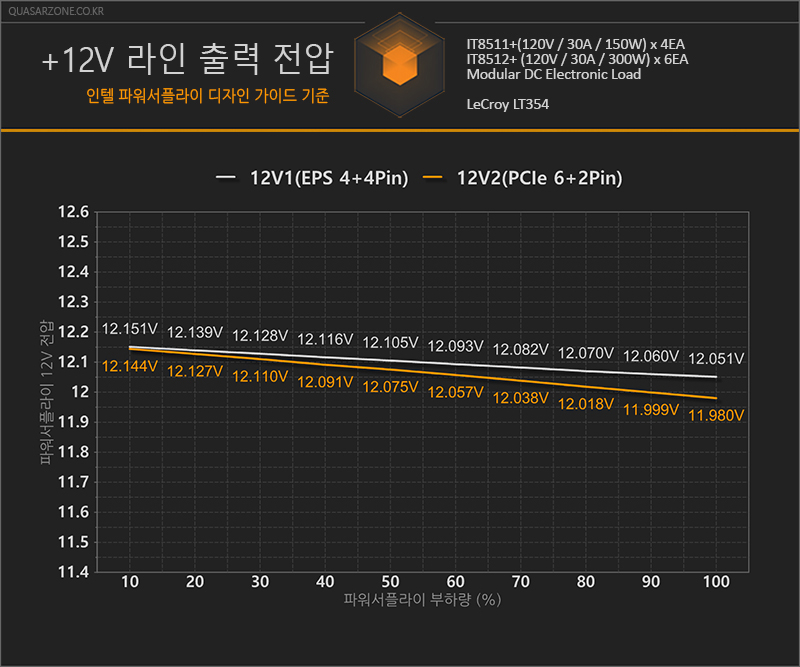
Task: Click the 11.8 y-axis tick label
Action: tap(73, 452)
